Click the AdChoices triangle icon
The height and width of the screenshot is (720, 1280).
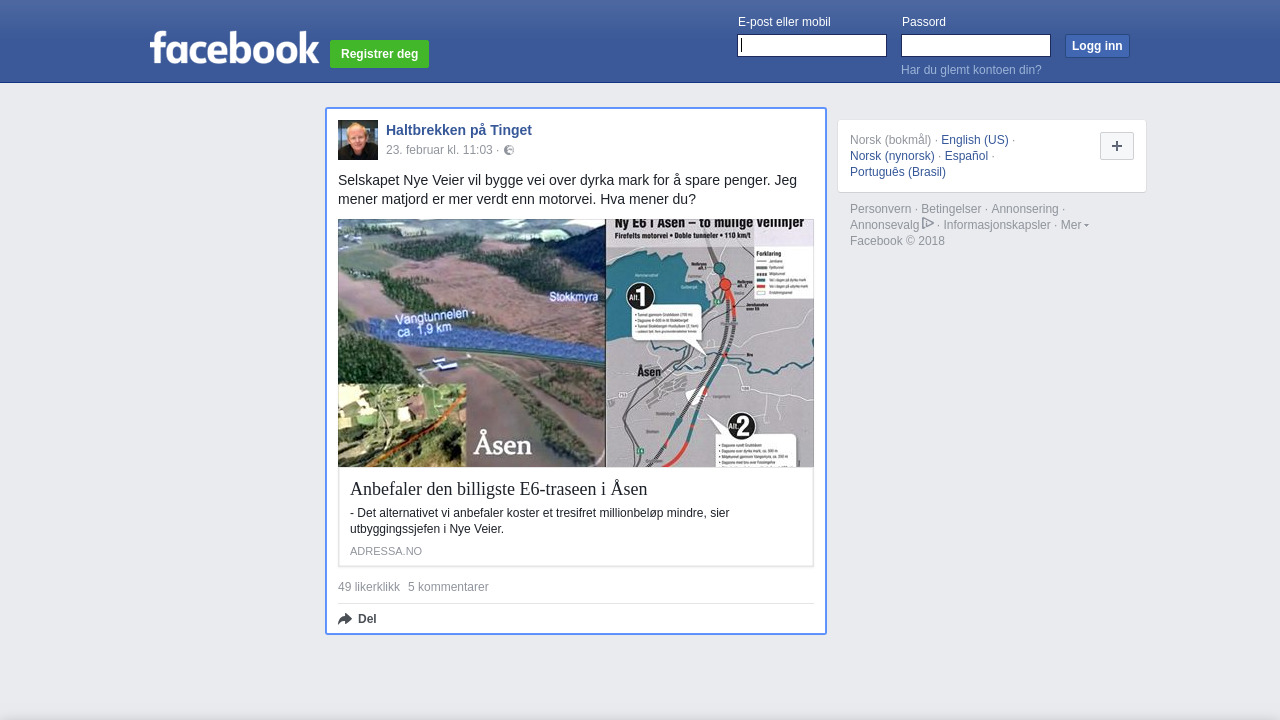tap(928, 224)
